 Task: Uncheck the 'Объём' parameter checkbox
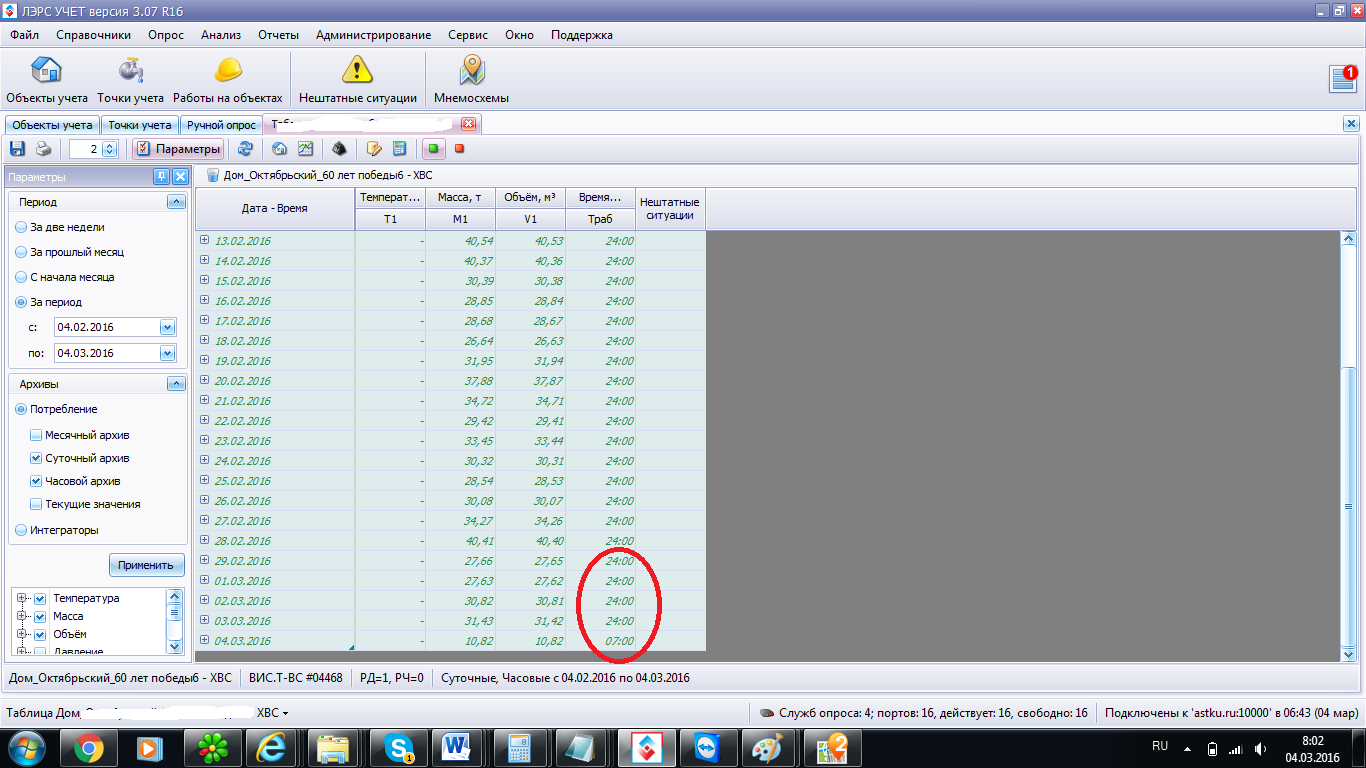[x=40, y=634]
